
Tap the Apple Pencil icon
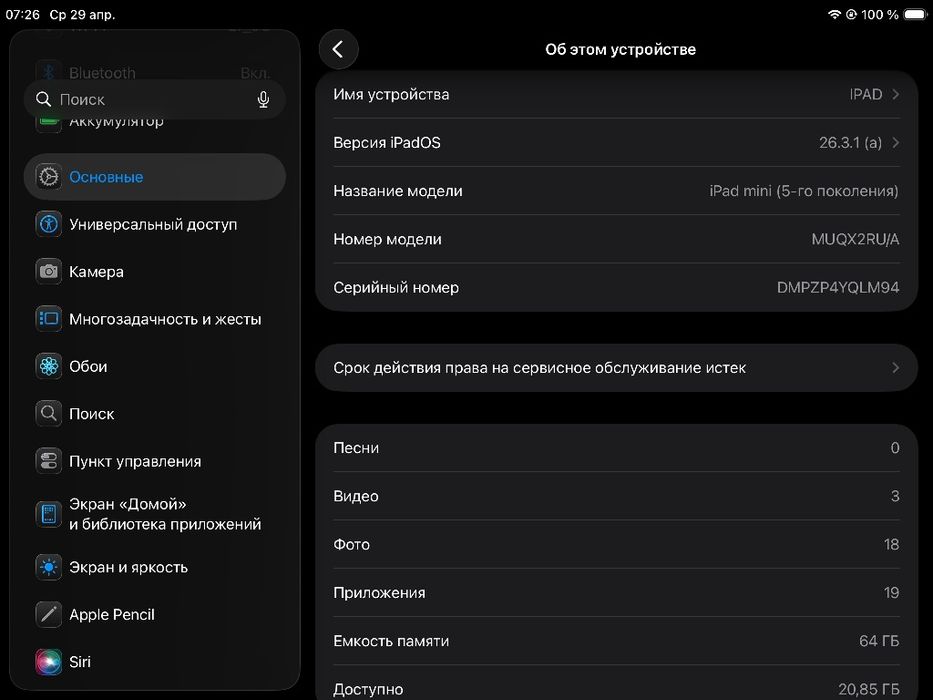coord(48,614)
